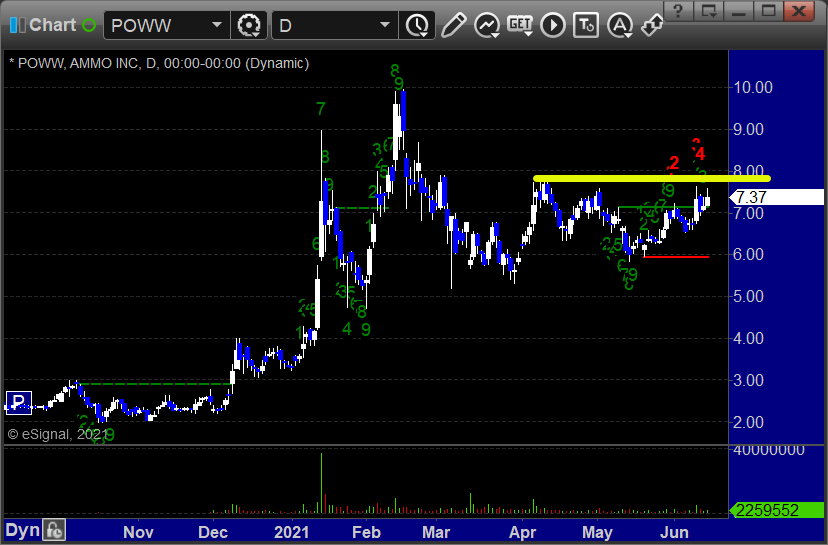This screenshot has width=828, height=545.
Task: Click the Jun date axis label
Action: point(674,532)
